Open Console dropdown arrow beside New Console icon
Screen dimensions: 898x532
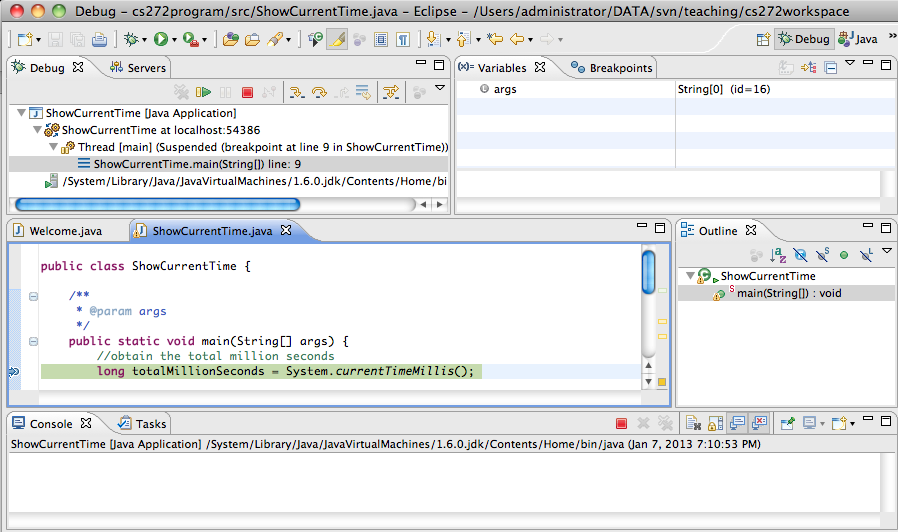click(x=853, y=424)
